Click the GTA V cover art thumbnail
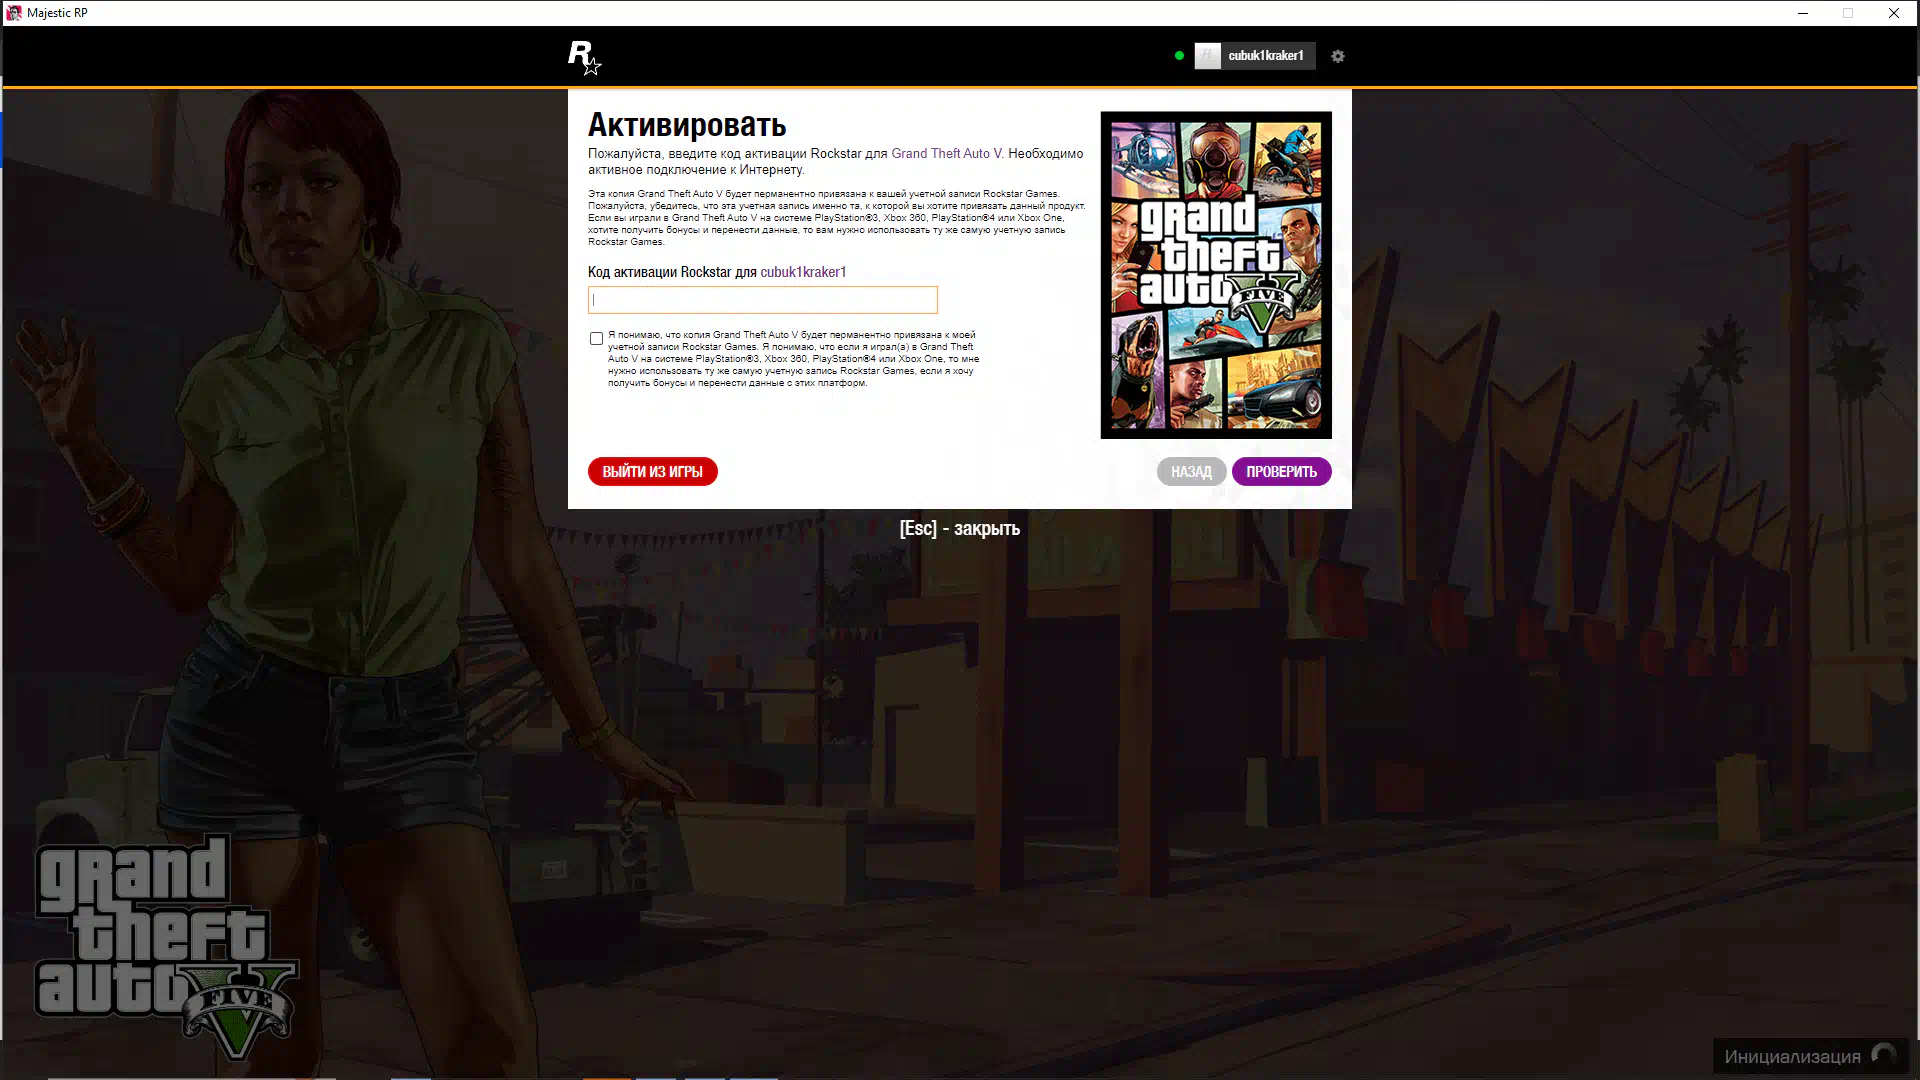Image resolution: width=1920 pixels, height=1080 pixels. pos(1216,275)
